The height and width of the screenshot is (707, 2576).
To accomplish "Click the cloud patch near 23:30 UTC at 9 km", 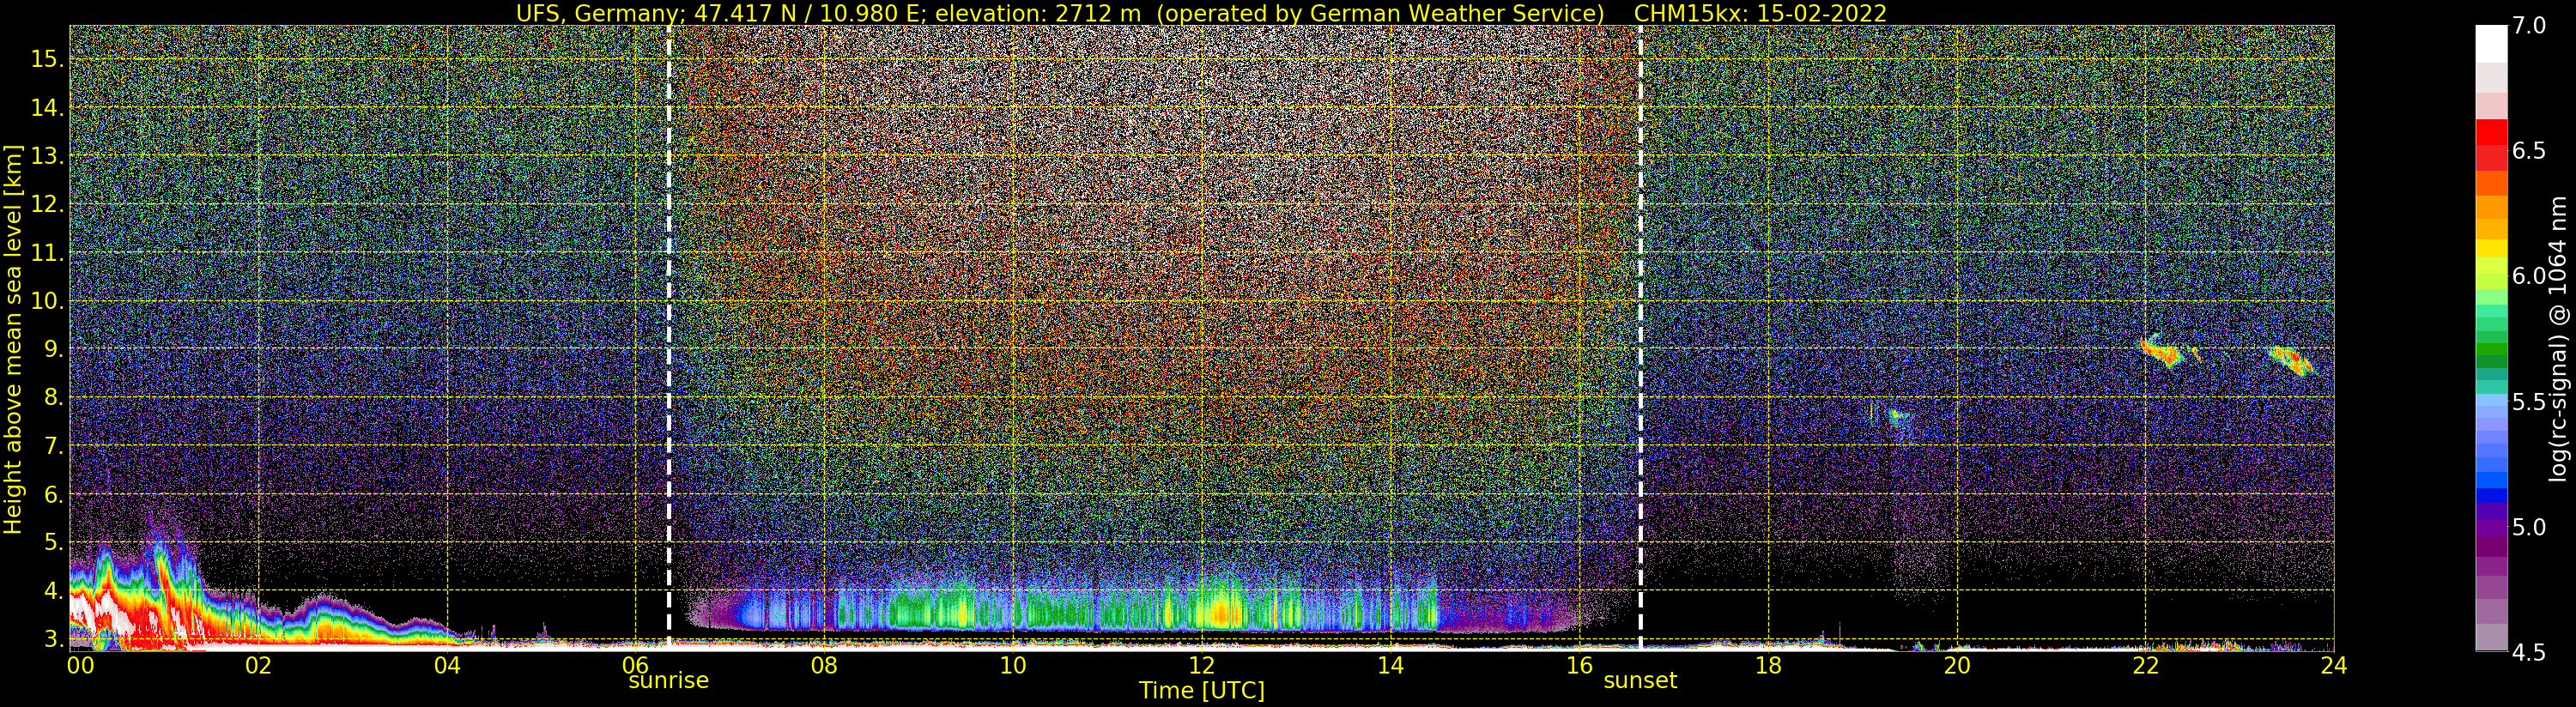I will (2290, 360).
